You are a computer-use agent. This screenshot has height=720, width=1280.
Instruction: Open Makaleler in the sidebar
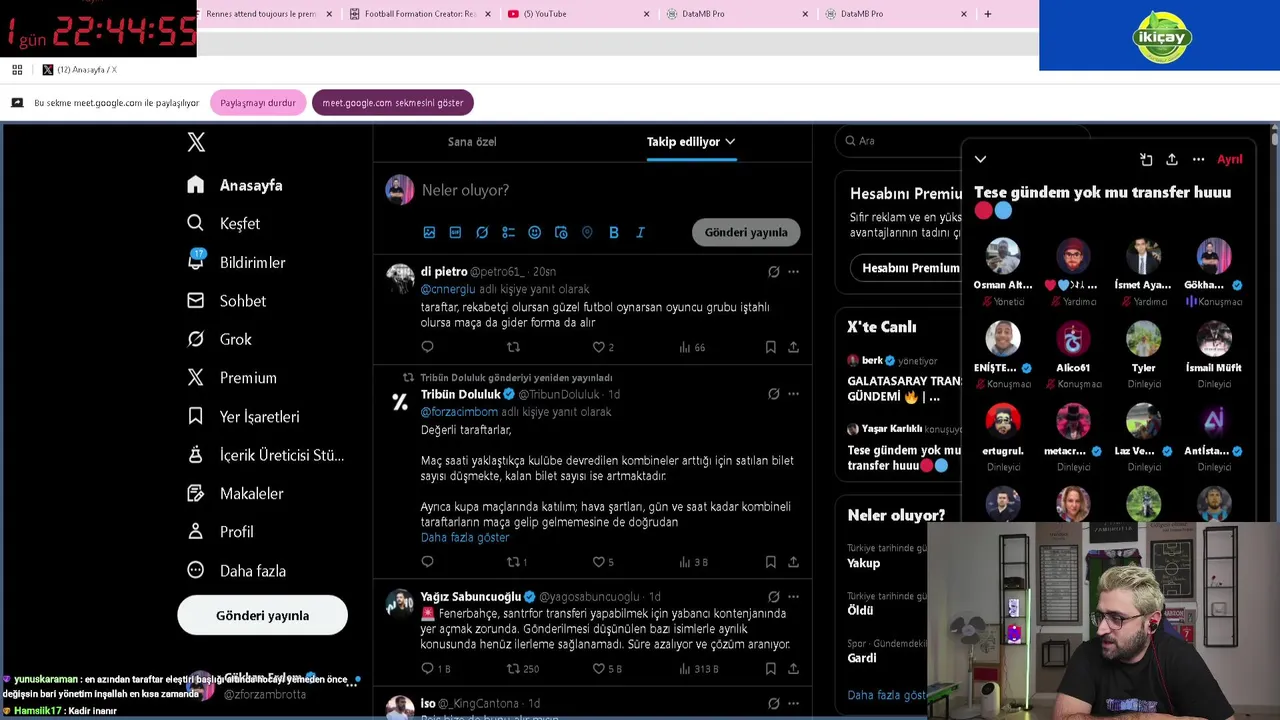235,493
